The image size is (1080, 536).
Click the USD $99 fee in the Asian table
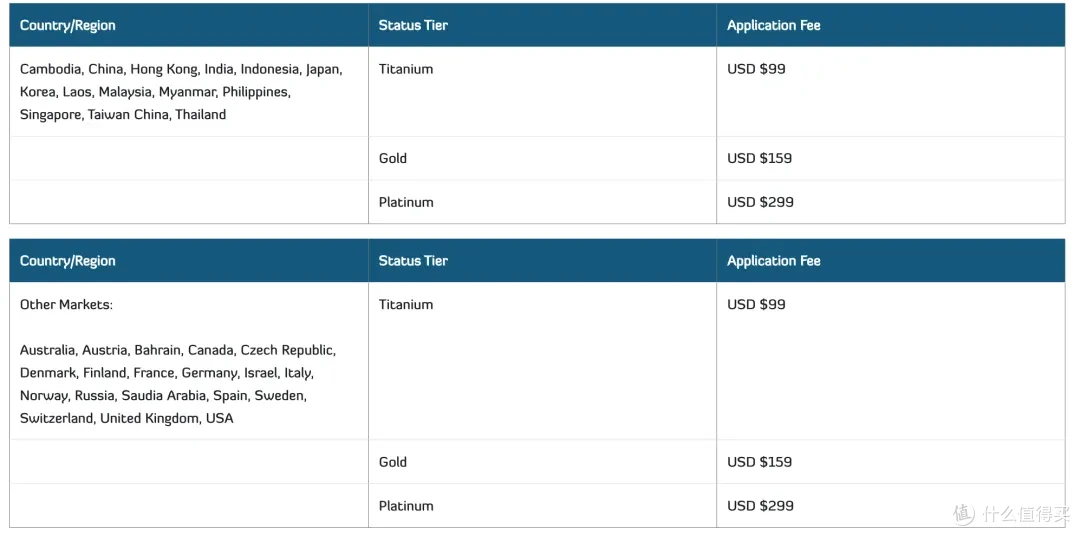click(x=756, y=69)
